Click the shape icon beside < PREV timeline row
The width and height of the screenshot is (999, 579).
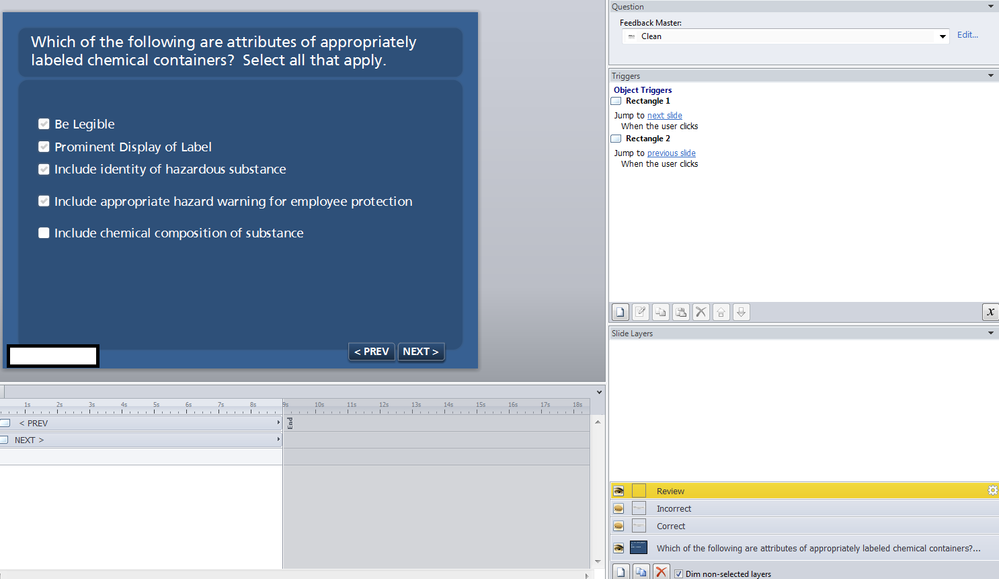point(5,423)
